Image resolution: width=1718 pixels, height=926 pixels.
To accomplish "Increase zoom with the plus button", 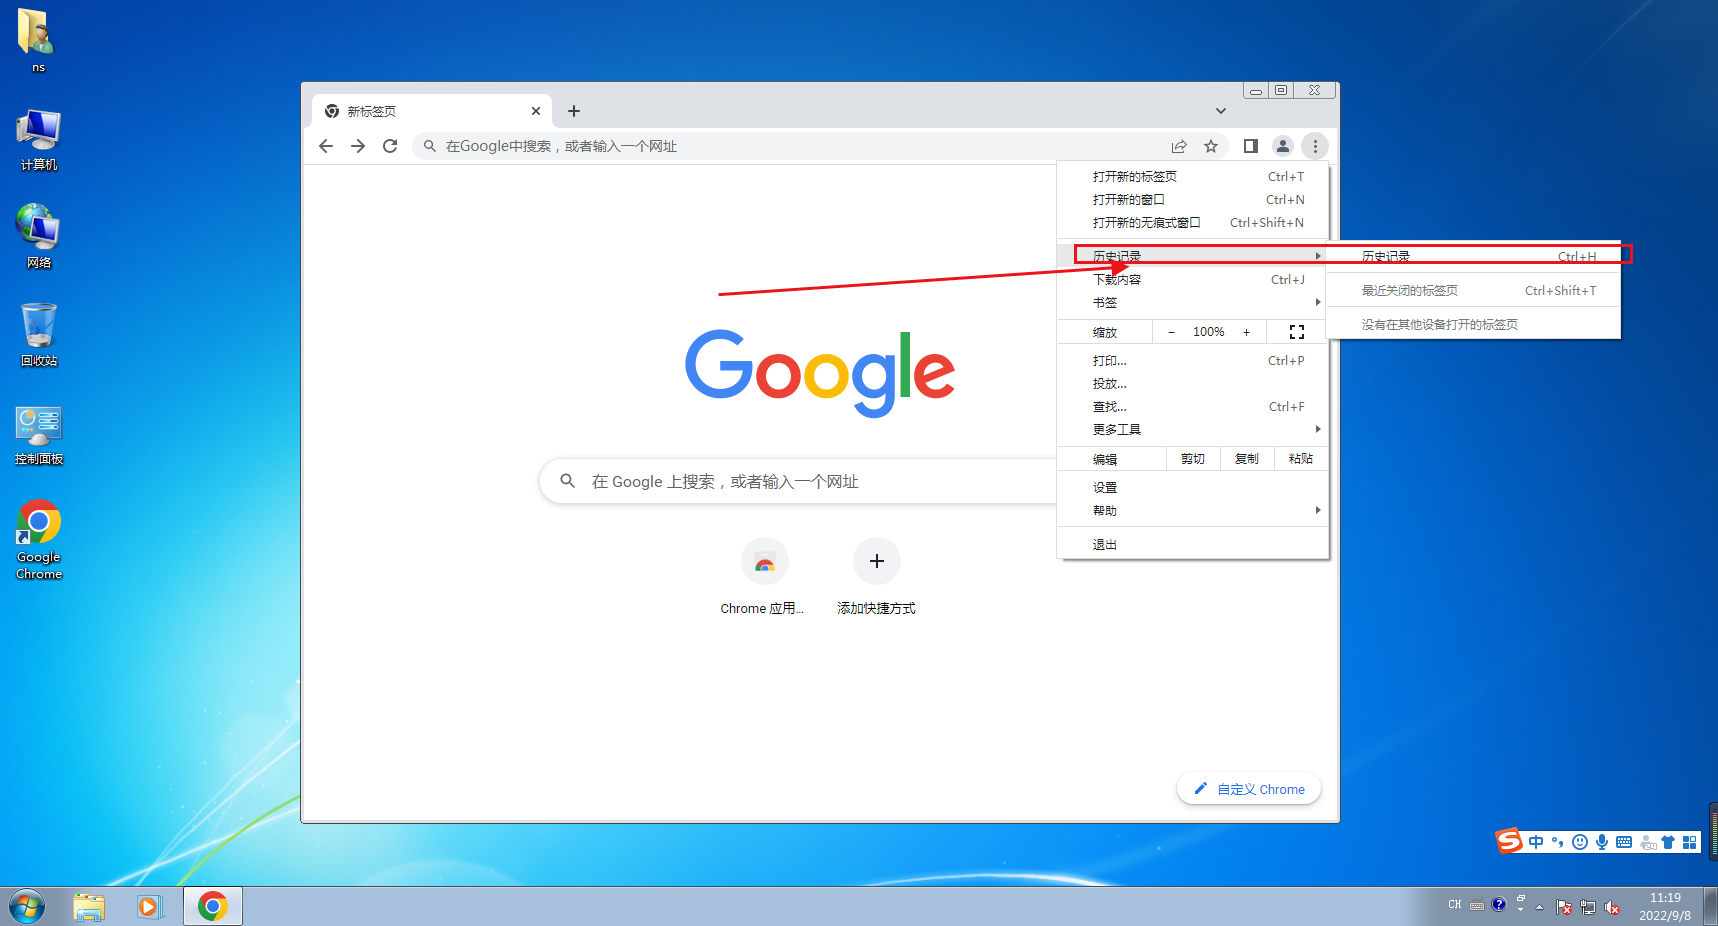I will pos(1246,332).
